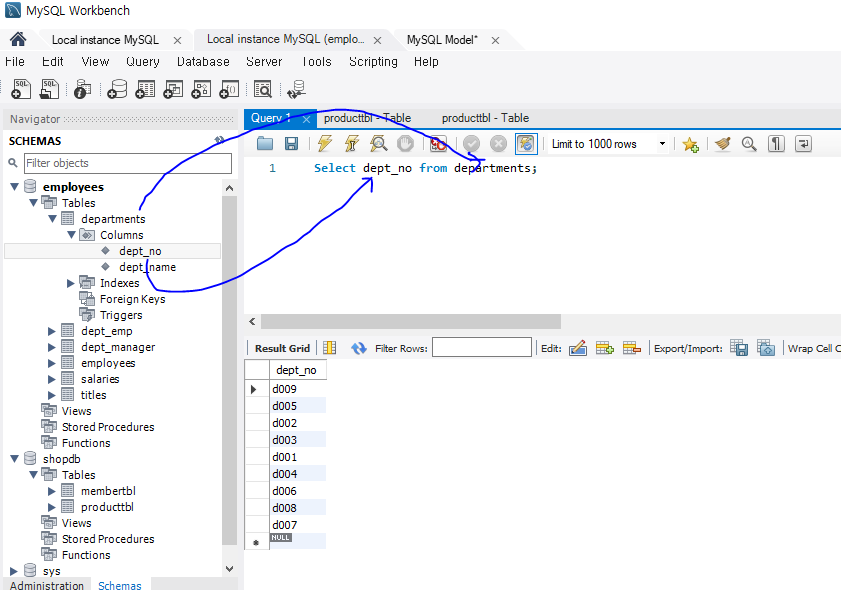This screenshot has width=841, height=590.
Task: Beautify the query with broom icon
Action: [723, 144]
